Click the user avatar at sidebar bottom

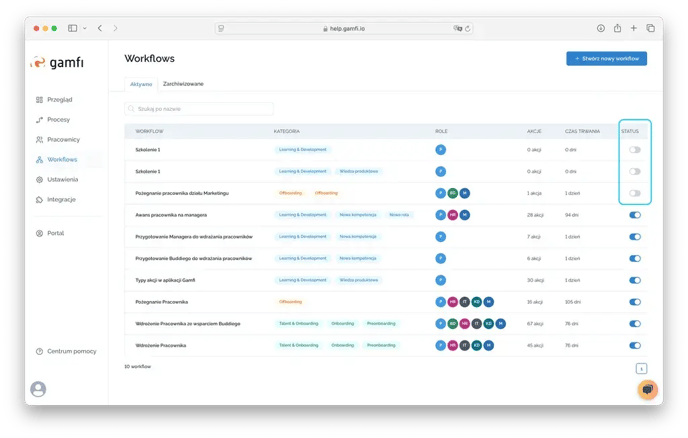click(x=39, y=389)
